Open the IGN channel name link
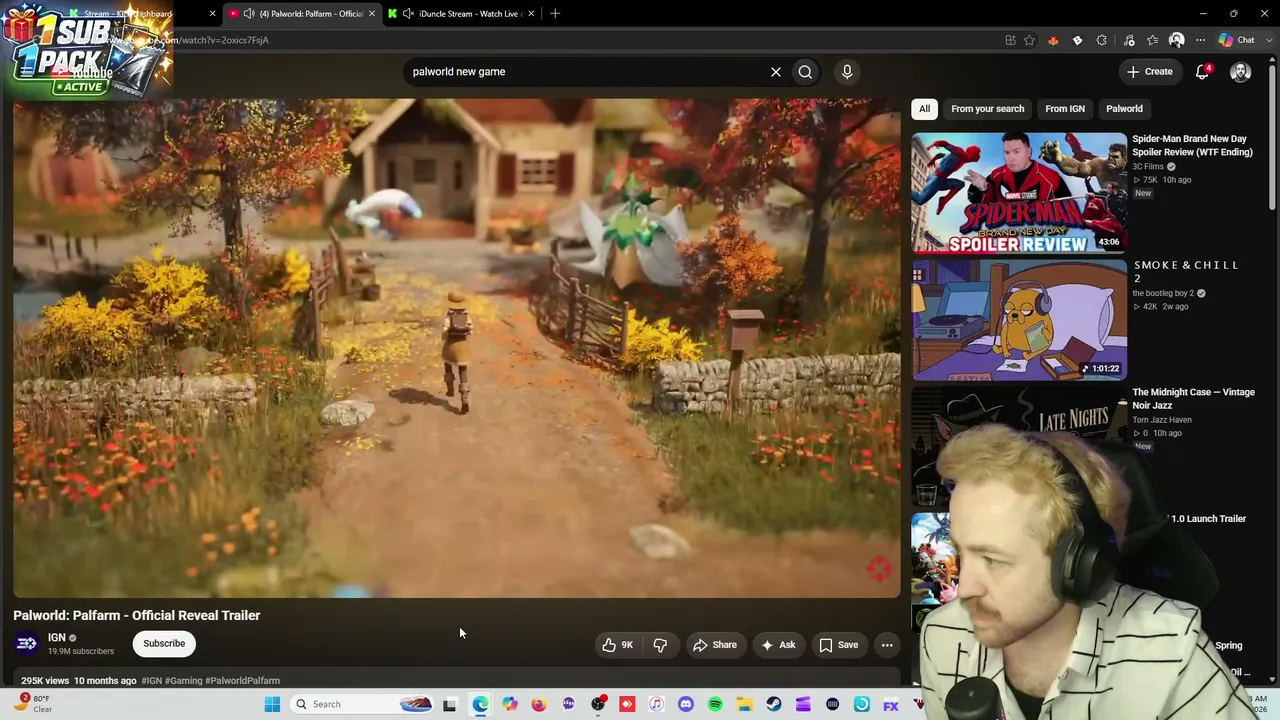The height and width of the screenshot is (720, 1280). tap(57, 637)
